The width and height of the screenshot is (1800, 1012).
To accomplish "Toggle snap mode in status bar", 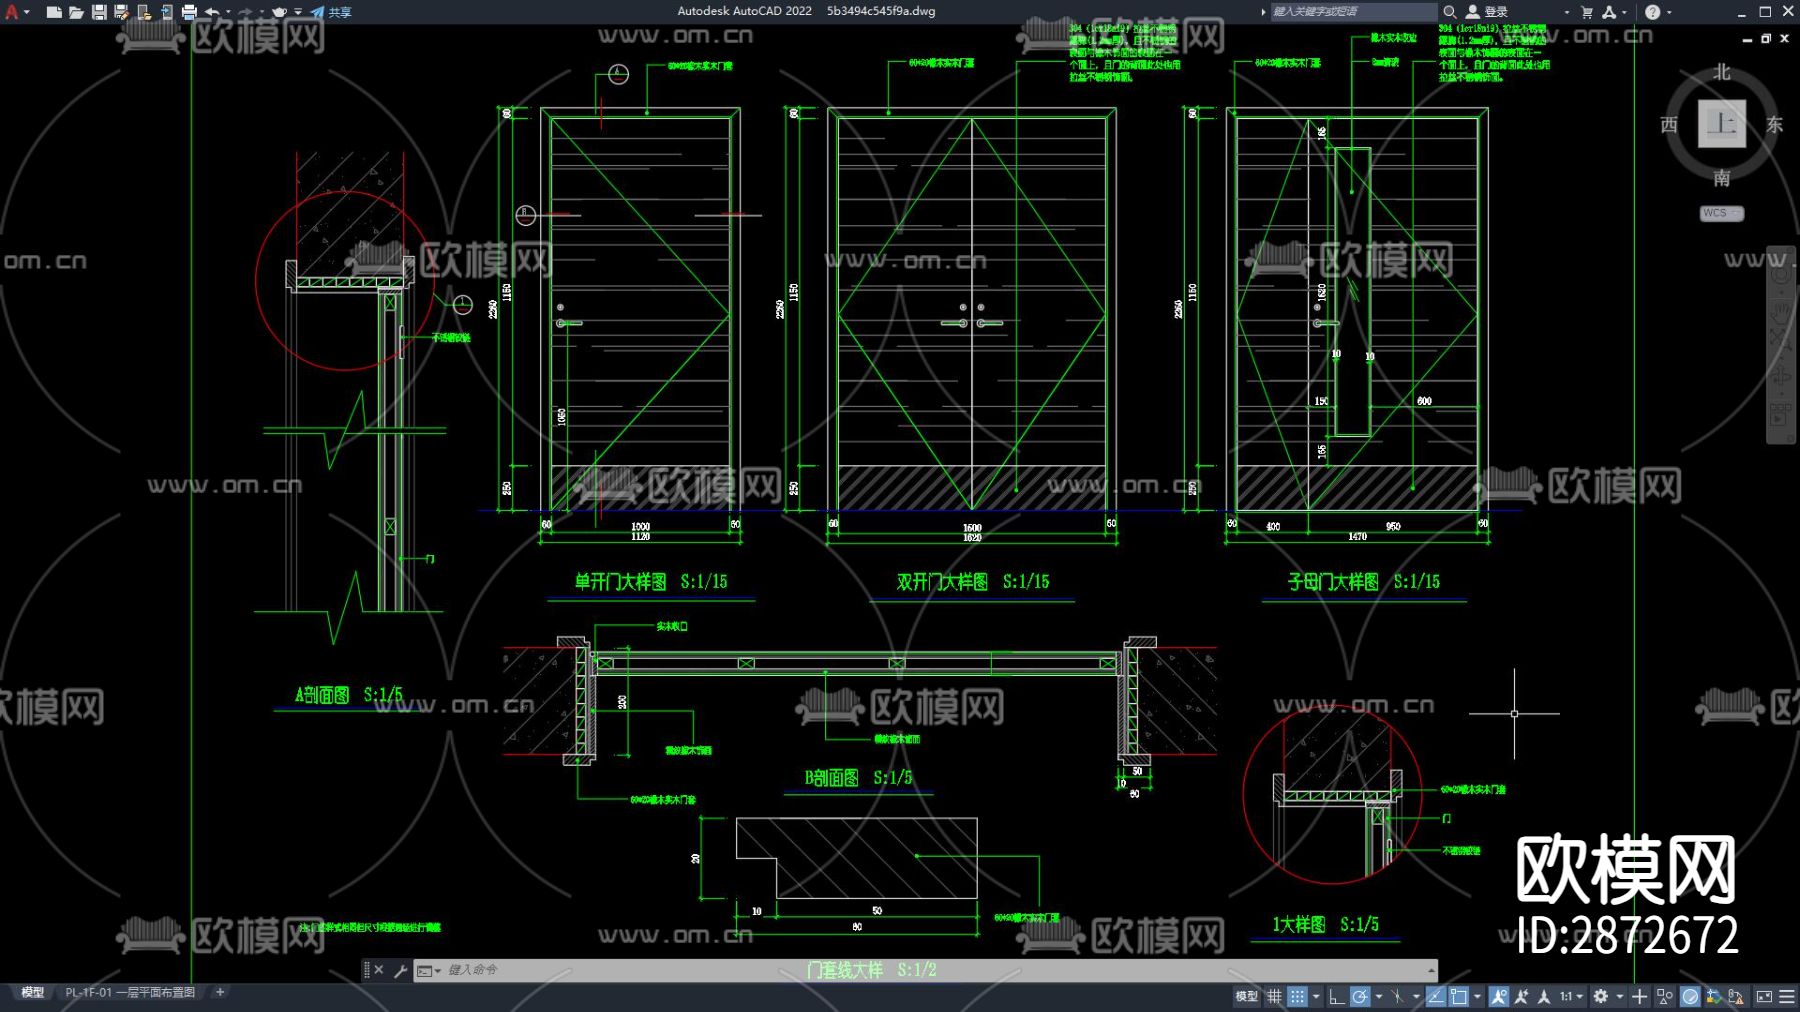I will pyautogui.click(x=1297, y=997).
